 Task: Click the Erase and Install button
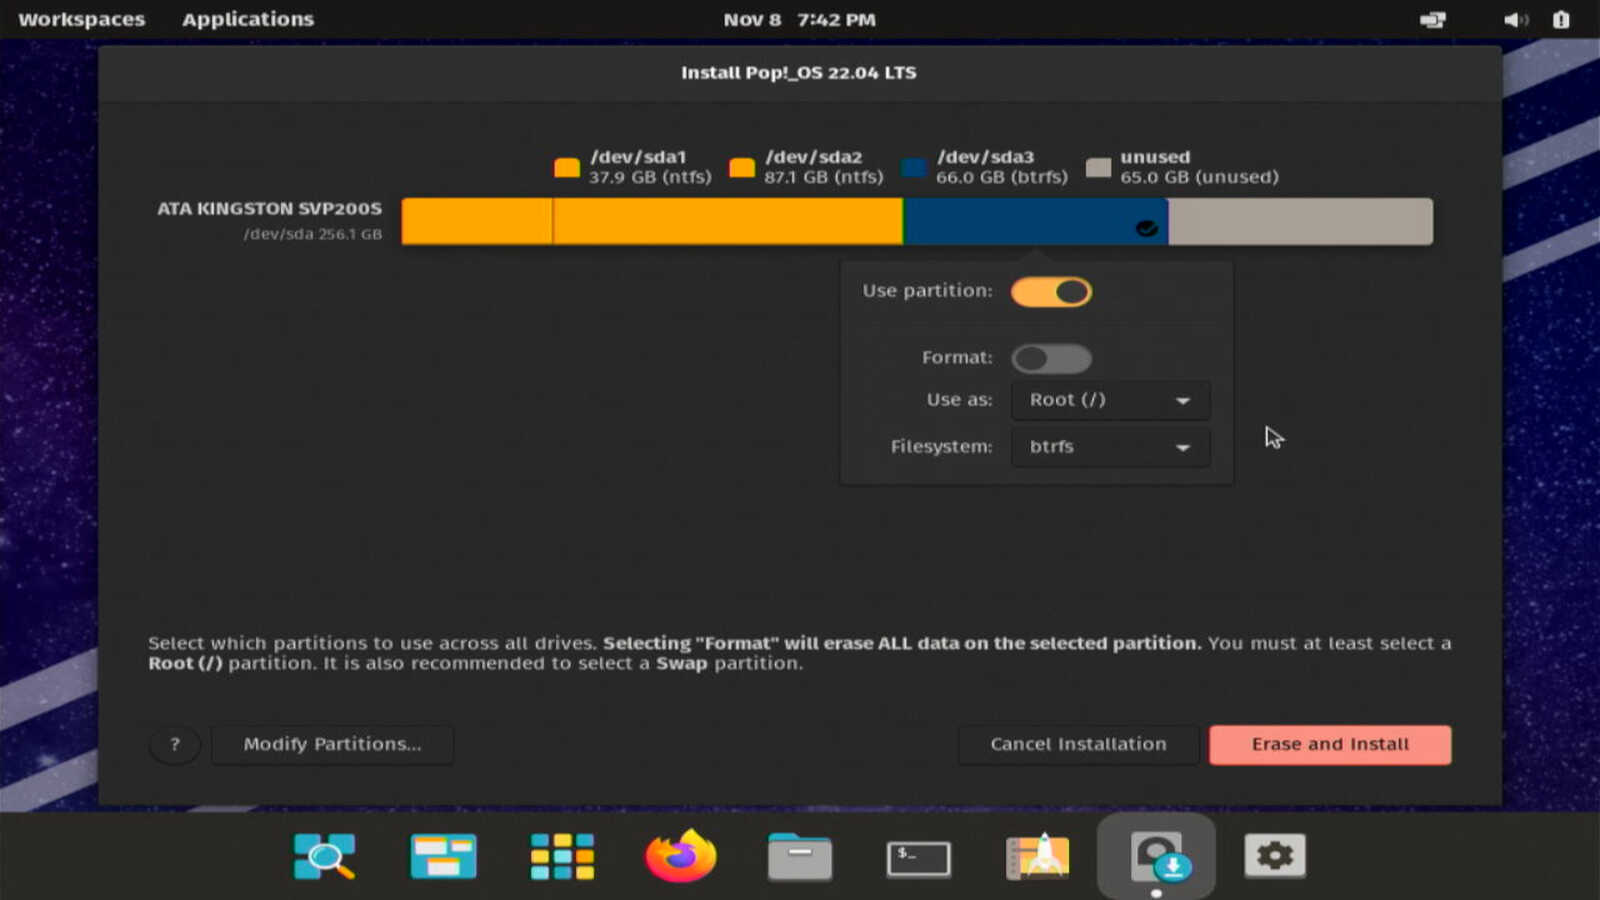pyautogui.click(x=1330, y=744)
